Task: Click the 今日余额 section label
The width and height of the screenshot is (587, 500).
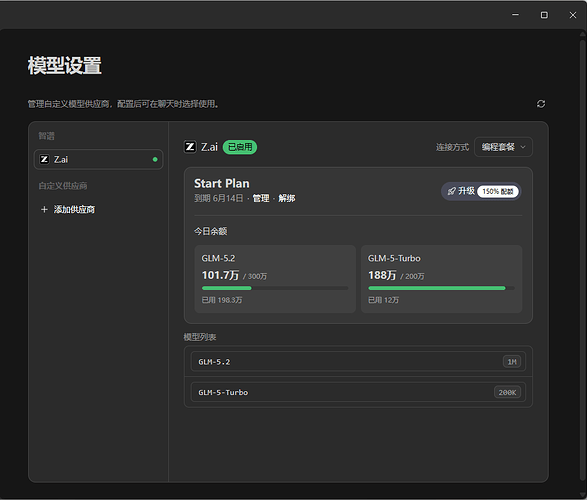Action: pos(210,231)
